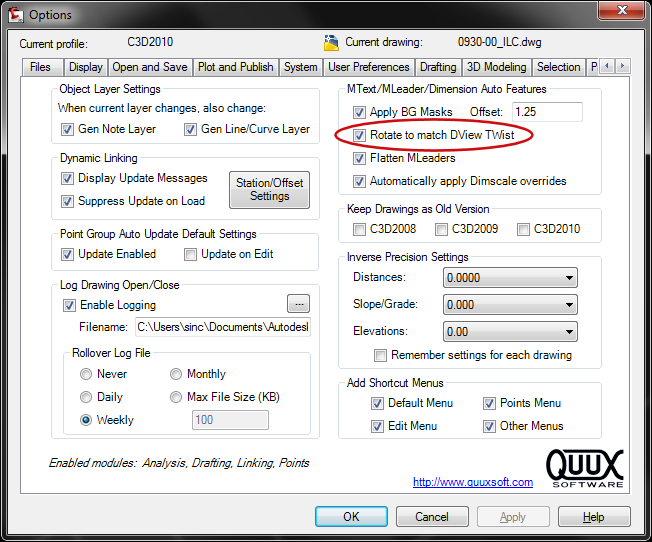Select Monthly rollover radio button
Image resolution: width=652 pixels, height=542 pixels.
pos(176,374)
